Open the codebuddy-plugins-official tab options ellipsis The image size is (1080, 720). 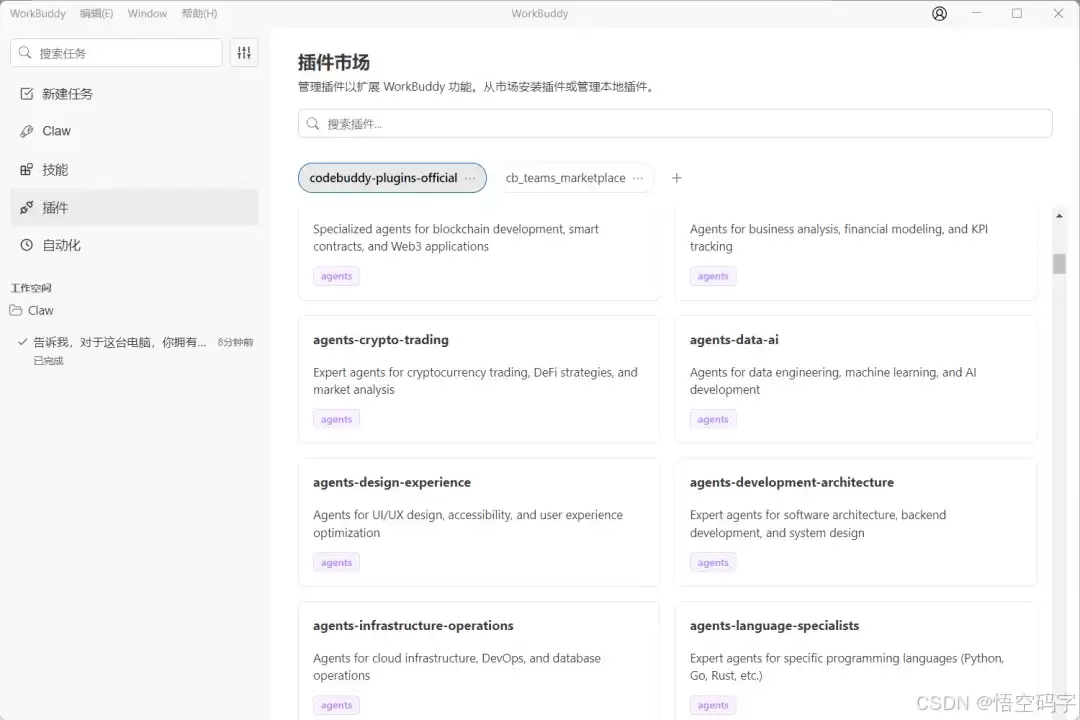click(x=471, y=178)
